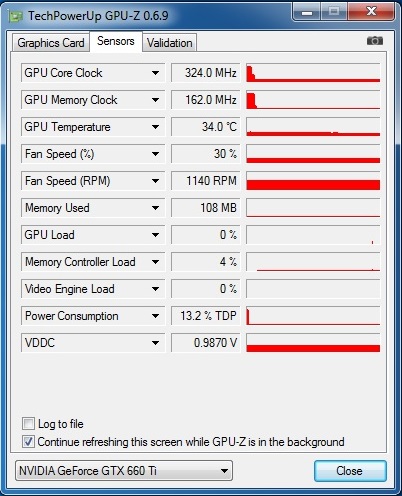This screenshot has width=402, height=496.
Task: Click the GPU-Z app icon in title bar
Action: point(15,16)
